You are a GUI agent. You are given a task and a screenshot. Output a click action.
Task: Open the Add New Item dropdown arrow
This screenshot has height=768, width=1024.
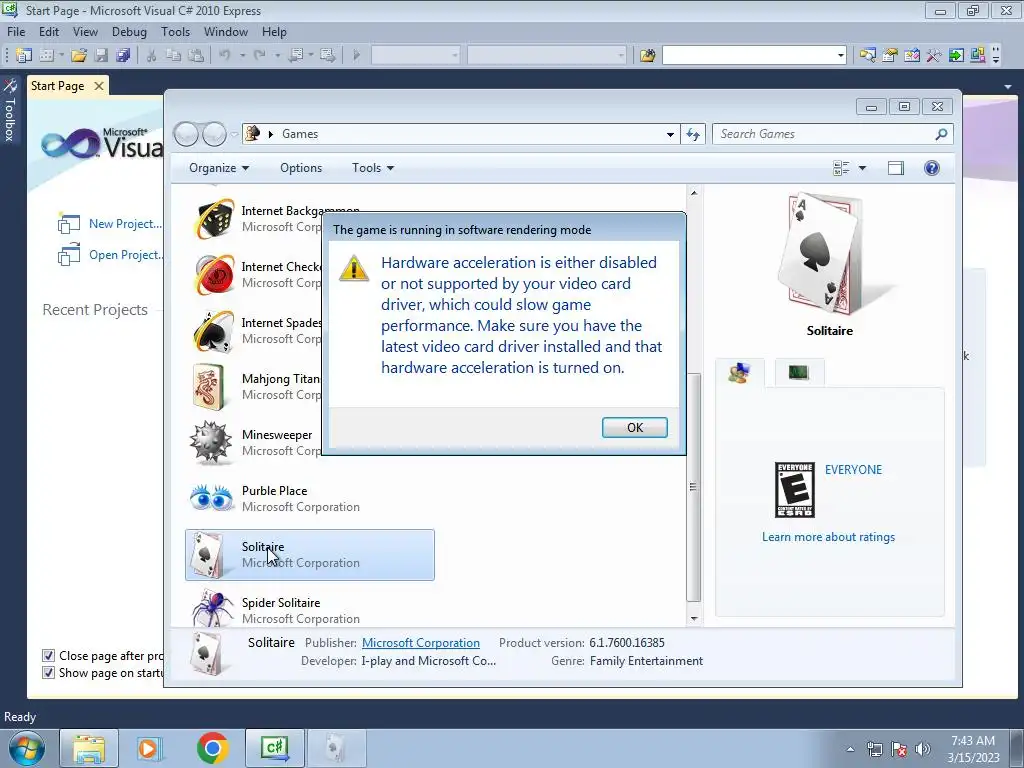coord(61,56)
